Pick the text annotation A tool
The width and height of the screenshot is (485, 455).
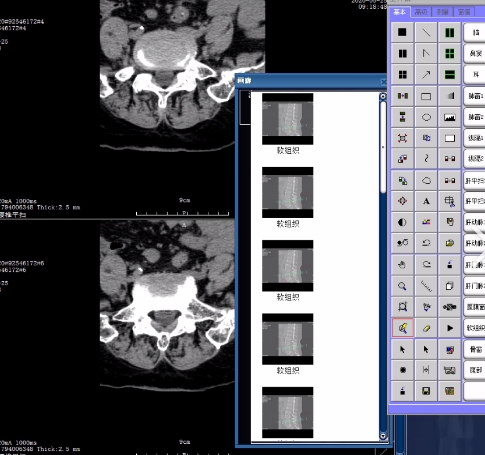(x=426, y=201)
